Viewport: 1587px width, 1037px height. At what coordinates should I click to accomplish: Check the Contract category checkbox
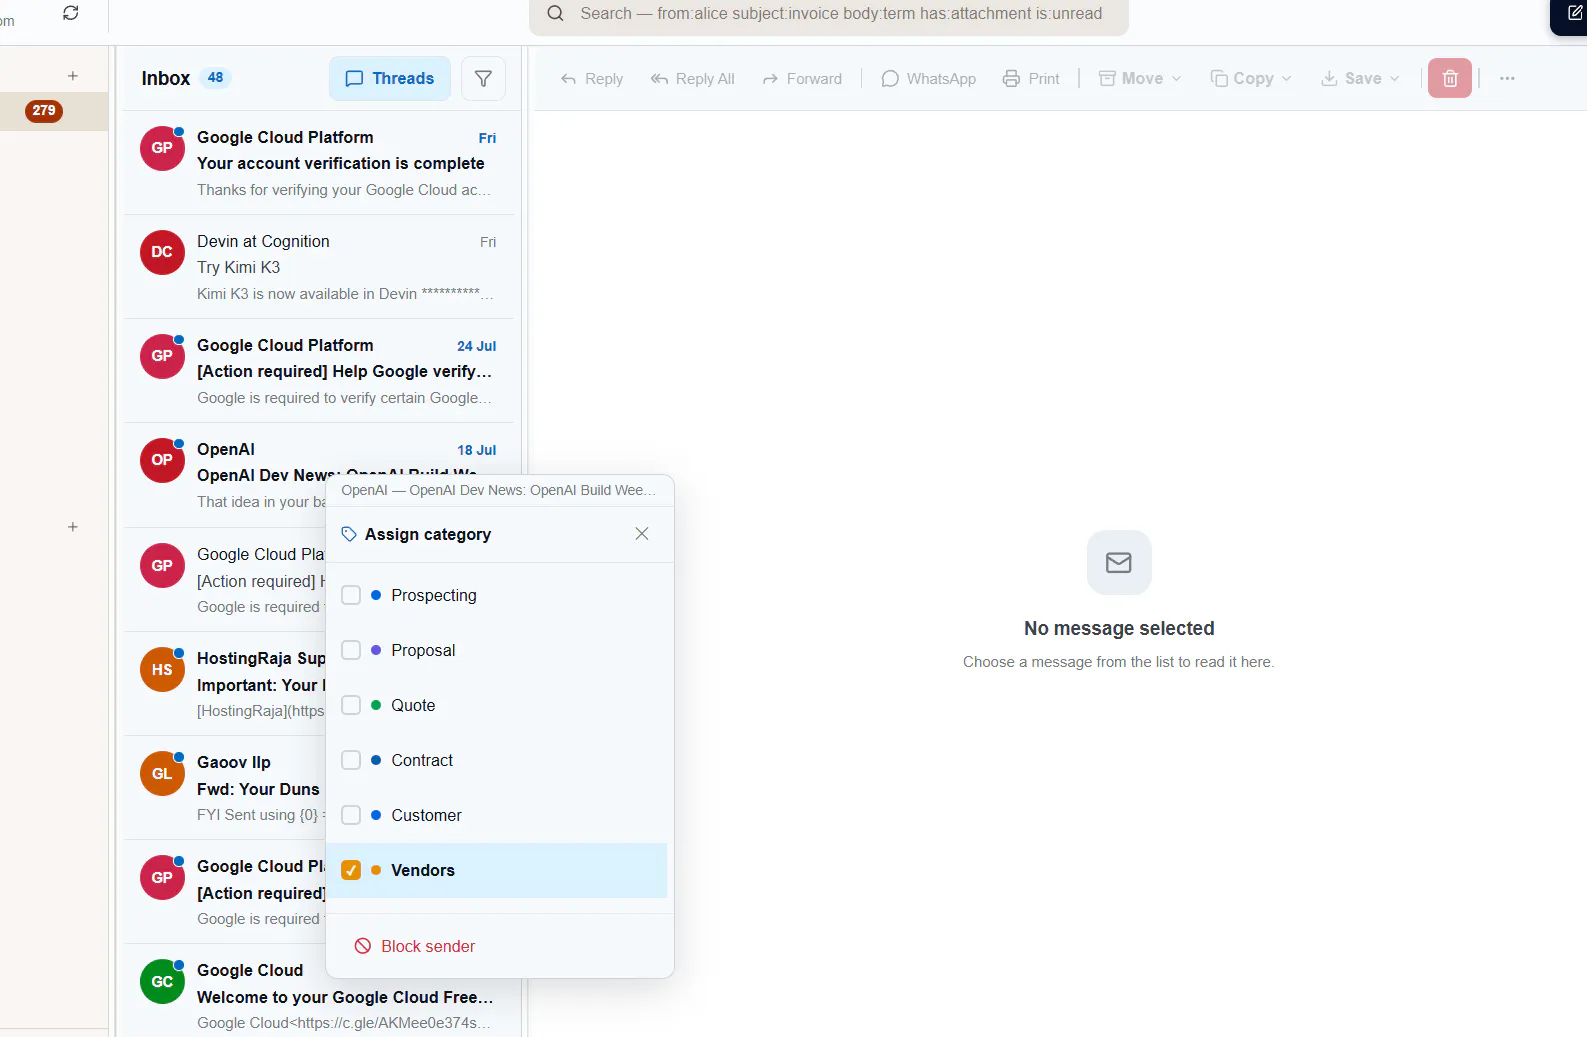click(x=351, y=760)
